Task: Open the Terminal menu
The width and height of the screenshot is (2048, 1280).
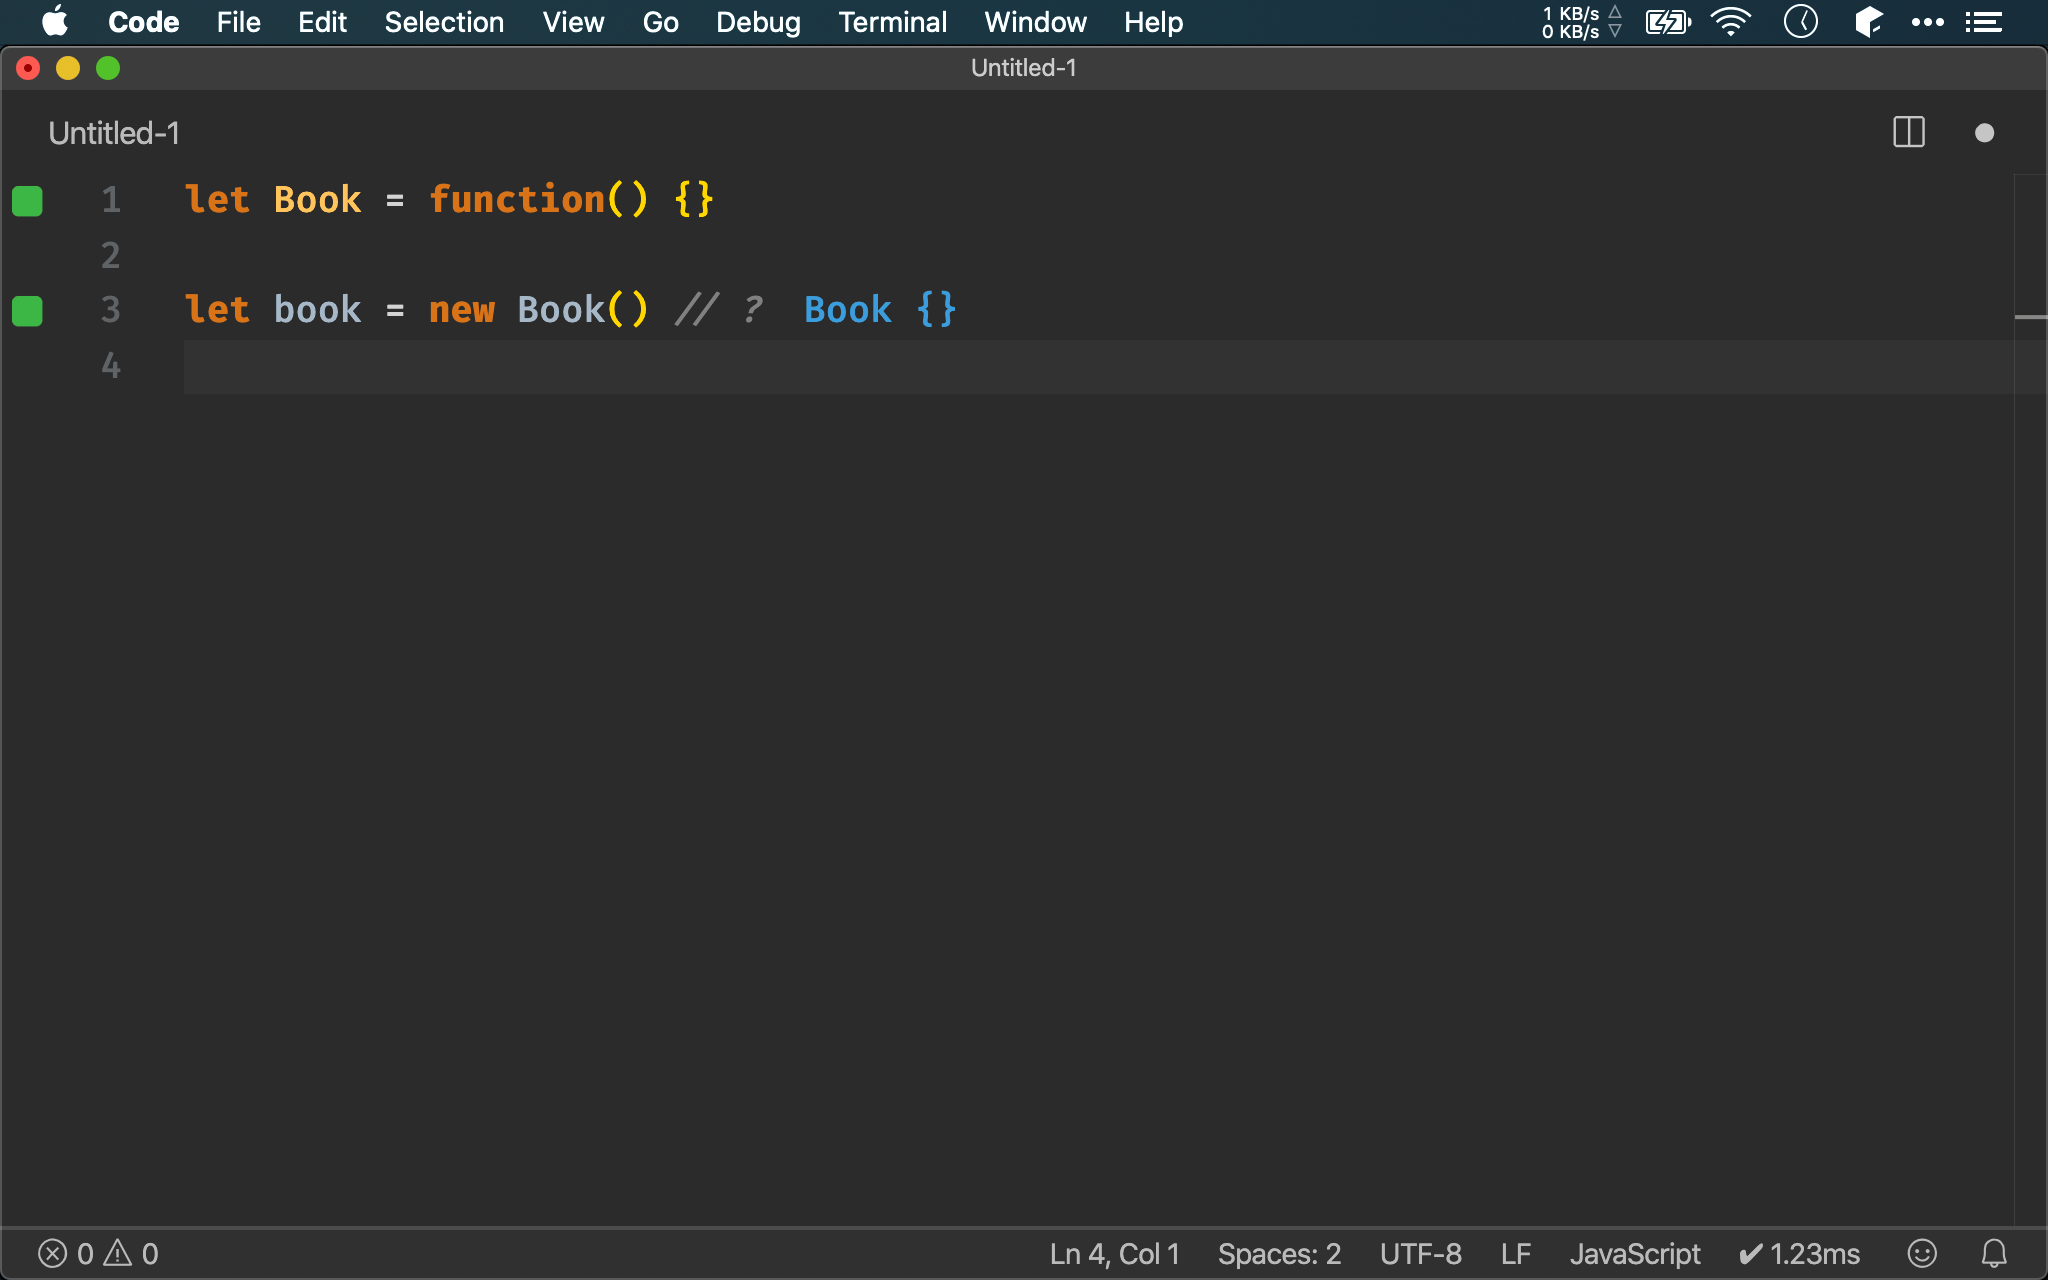Action: pos(892,22)
